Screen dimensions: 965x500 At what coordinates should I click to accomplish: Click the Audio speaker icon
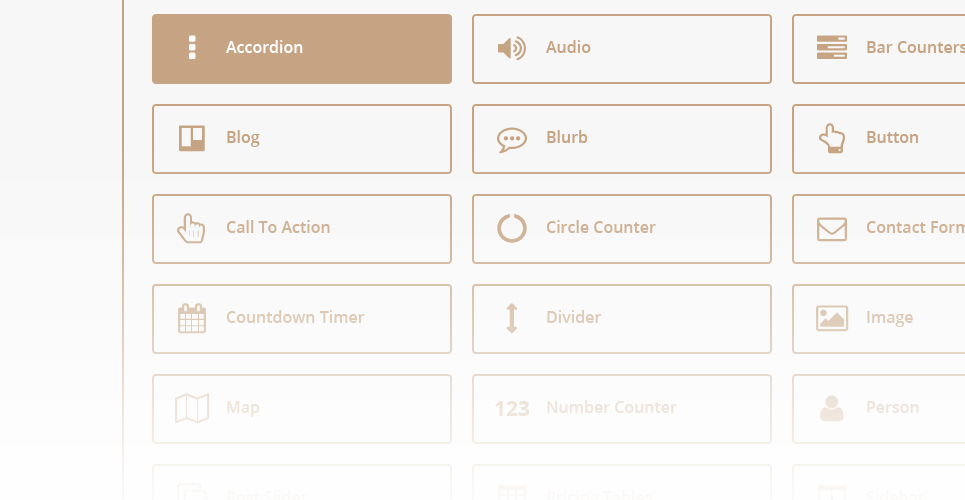coord(512,48)
